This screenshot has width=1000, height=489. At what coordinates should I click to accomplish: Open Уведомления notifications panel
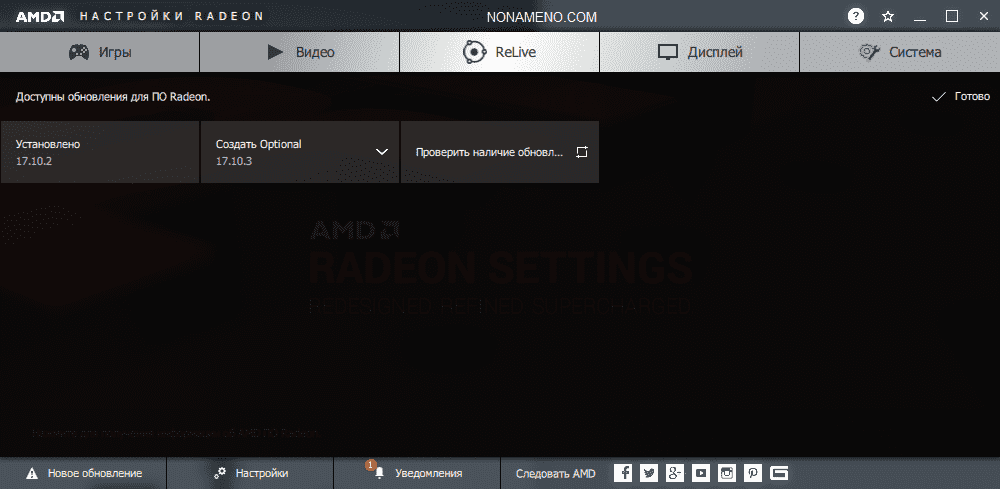click(x=418, y=473)
